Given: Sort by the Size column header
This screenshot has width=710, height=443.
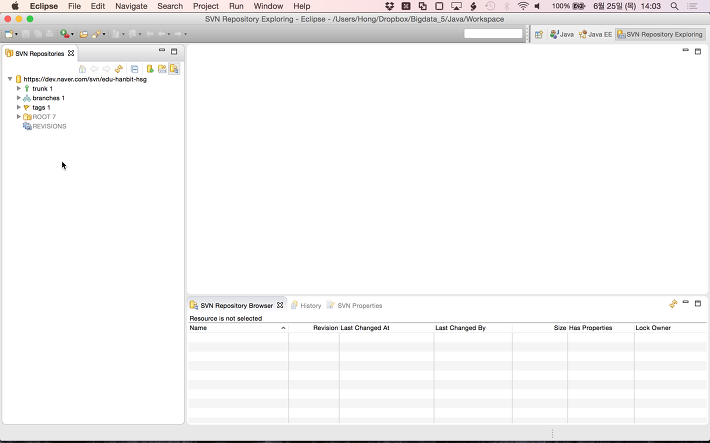Looking at the screenshot, I should (540, 328).
